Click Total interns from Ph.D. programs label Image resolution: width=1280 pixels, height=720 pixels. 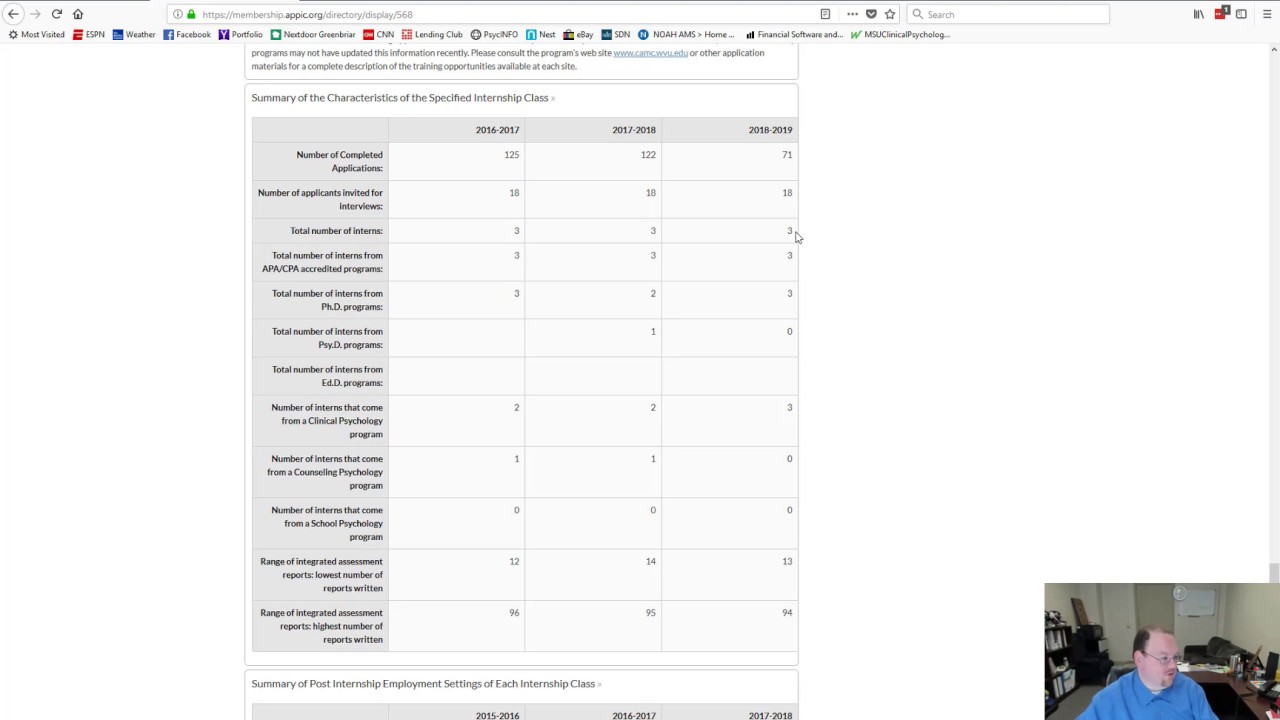pos(327,300)
